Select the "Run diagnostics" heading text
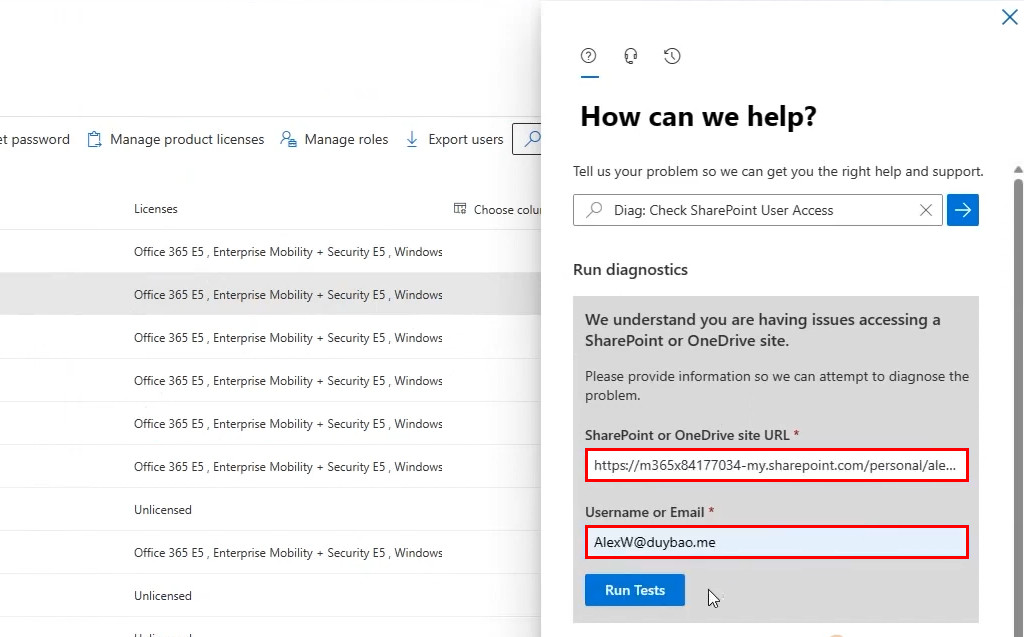This screenshot has height=637, width=1024. pos(630,269)
